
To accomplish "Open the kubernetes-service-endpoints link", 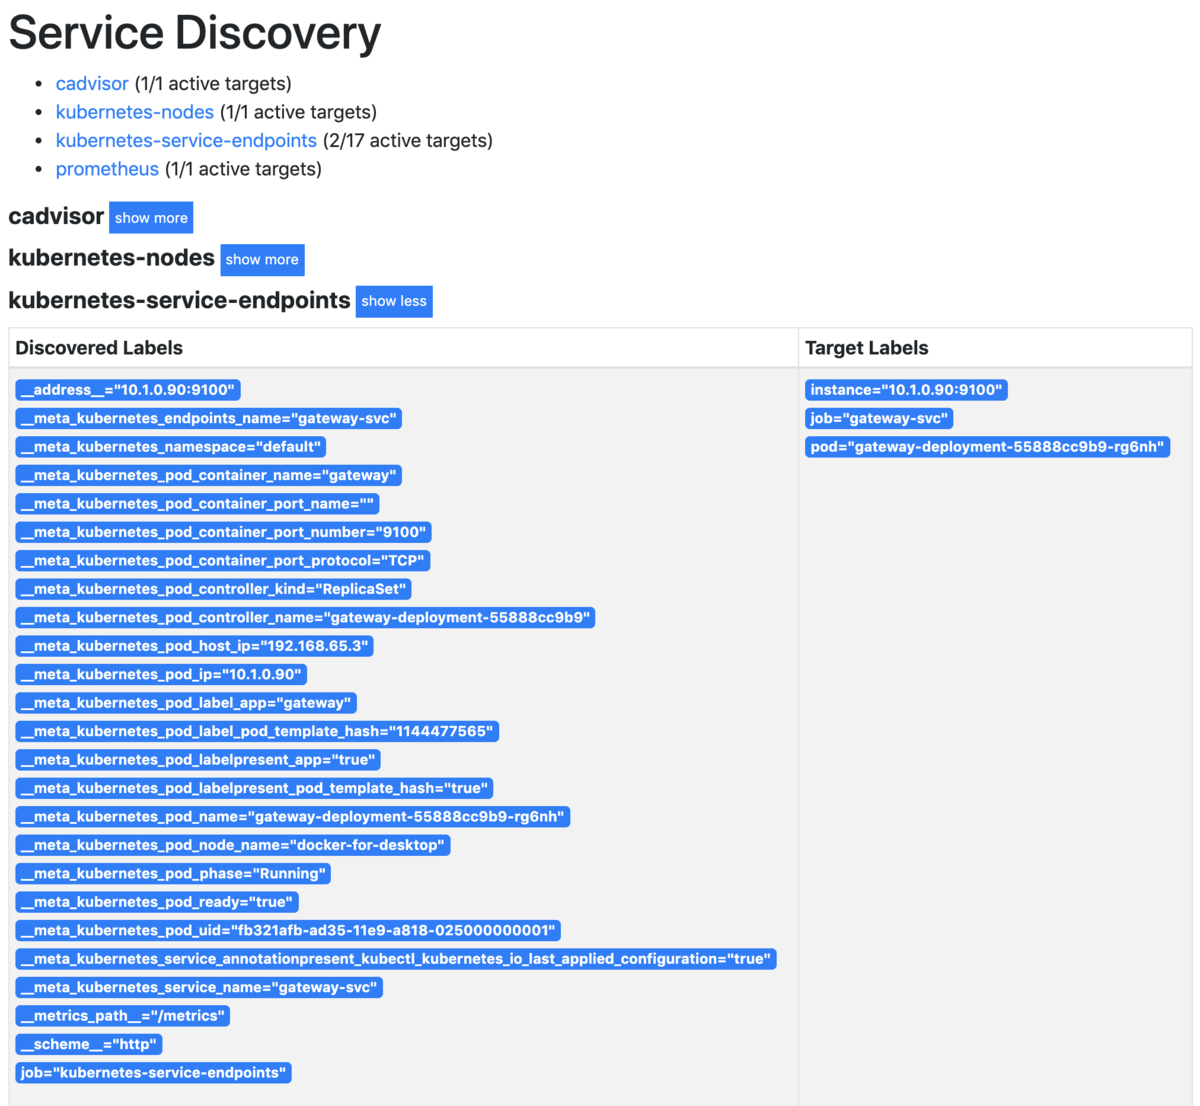I will (x=186, y=141).
